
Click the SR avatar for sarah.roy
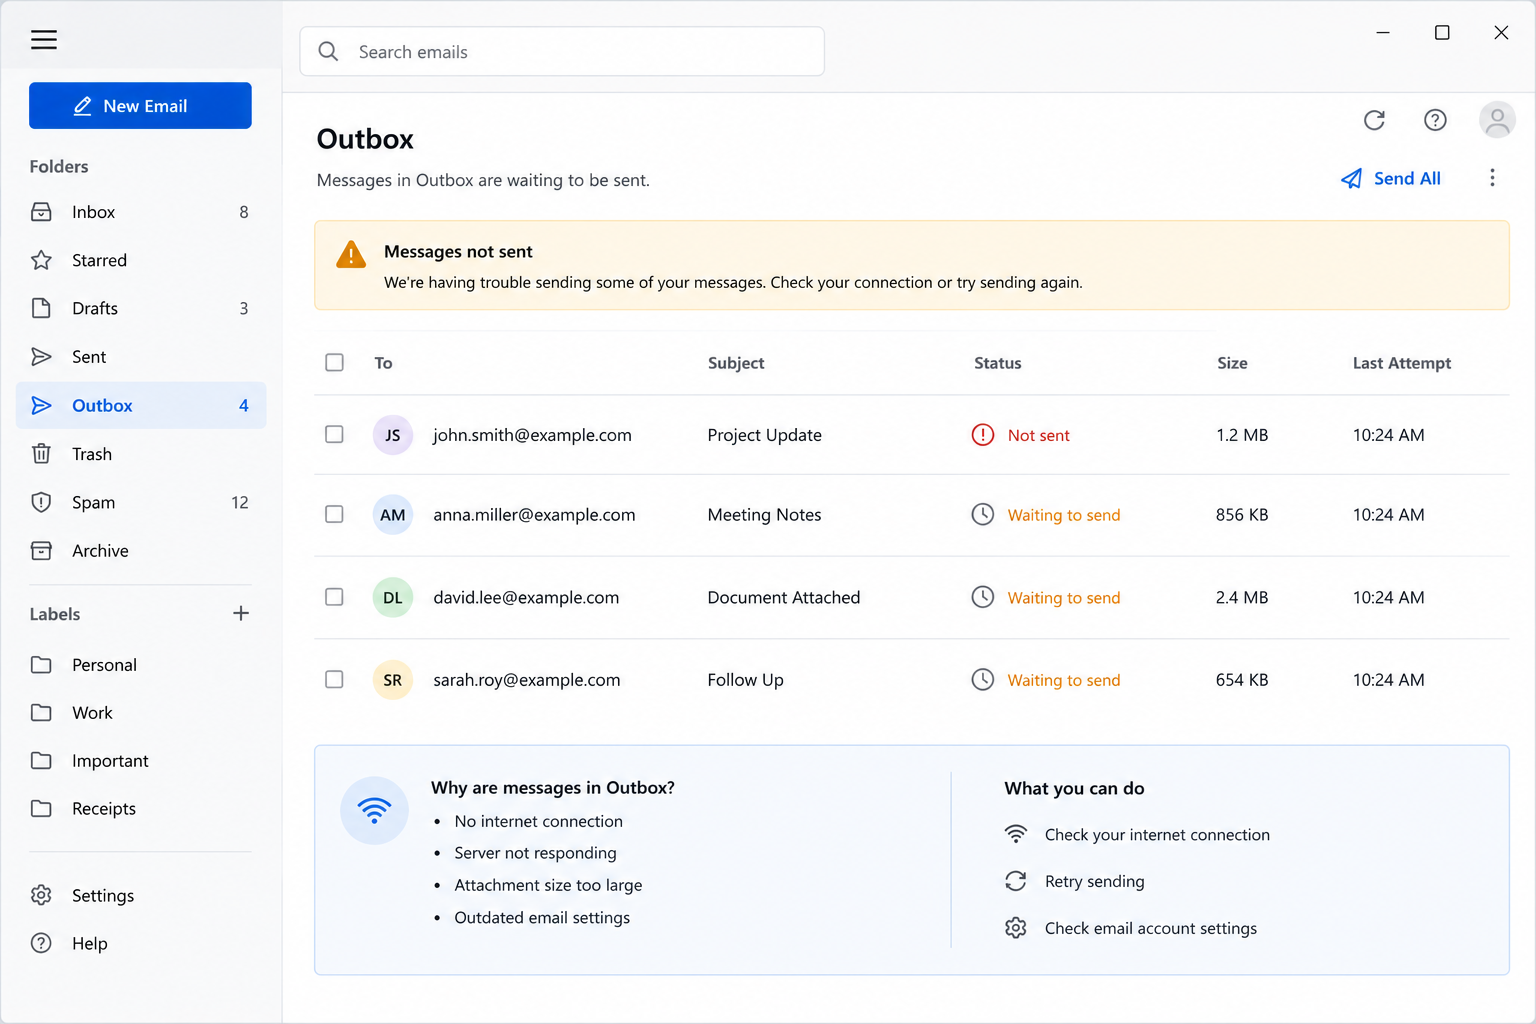pos(393,680)
